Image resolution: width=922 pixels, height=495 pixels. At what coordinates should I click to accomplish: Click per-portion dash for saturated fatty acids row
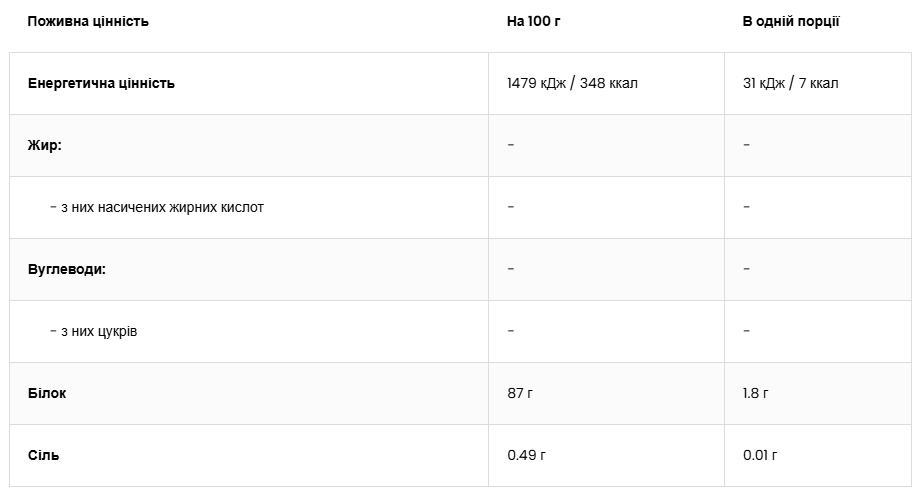point(746,207)
